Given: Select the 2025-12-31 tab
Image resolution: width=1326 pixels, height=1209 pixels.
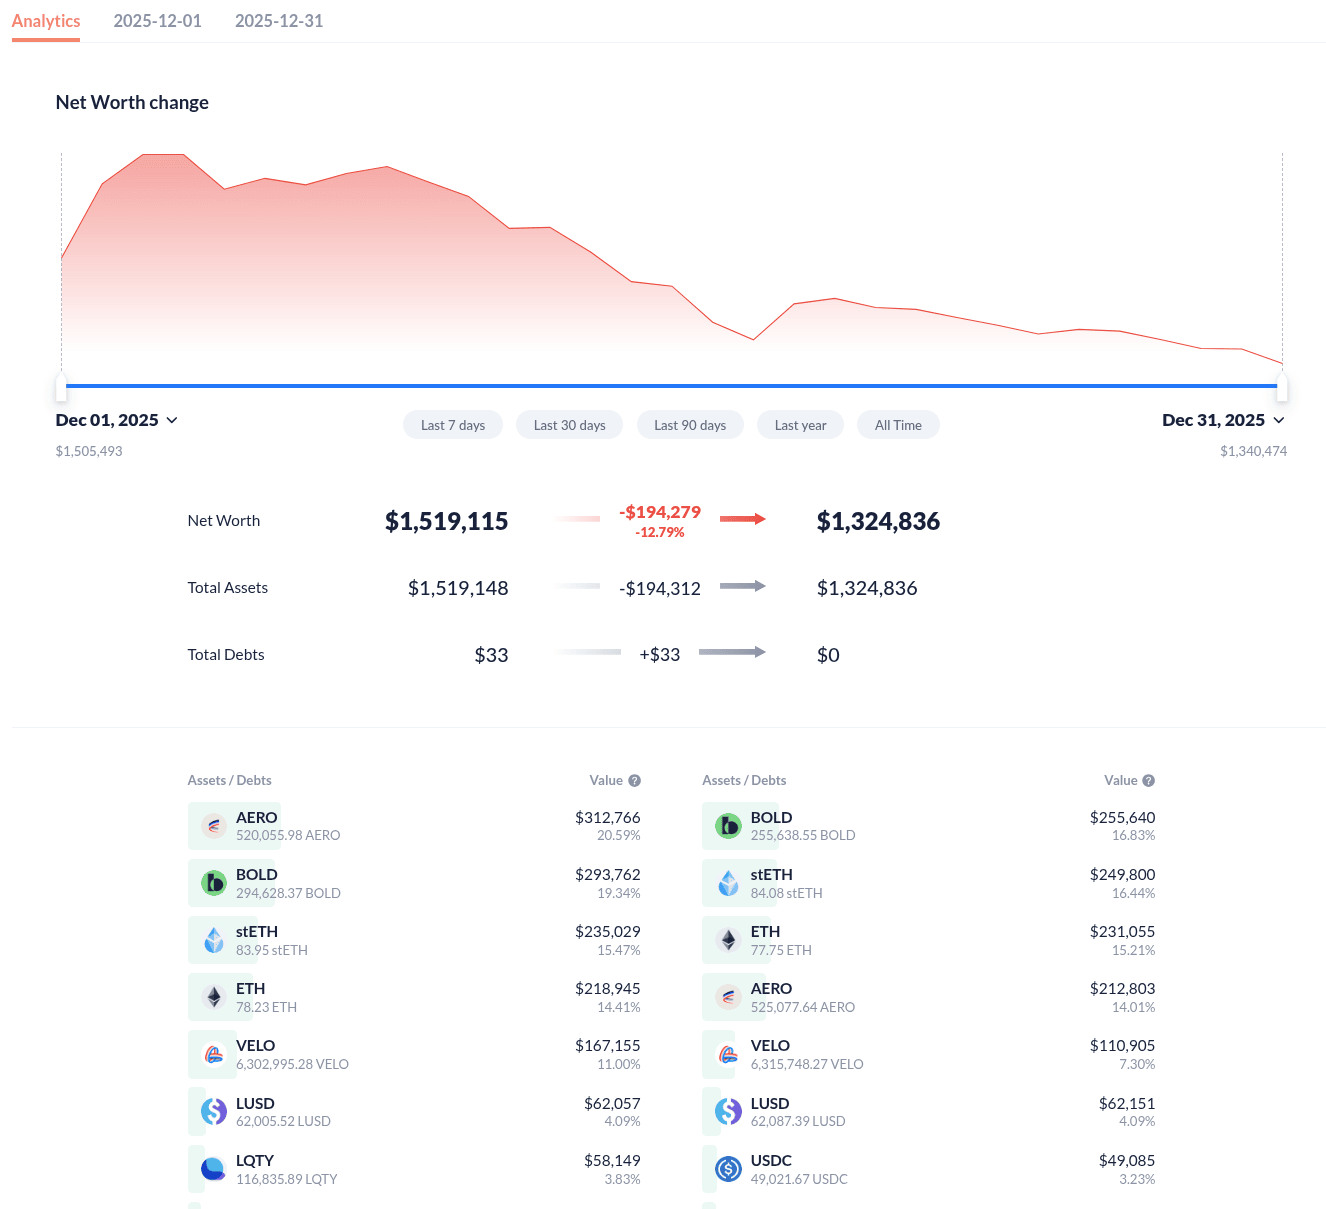Looking at the screenshot, I should tap(279, 20).
